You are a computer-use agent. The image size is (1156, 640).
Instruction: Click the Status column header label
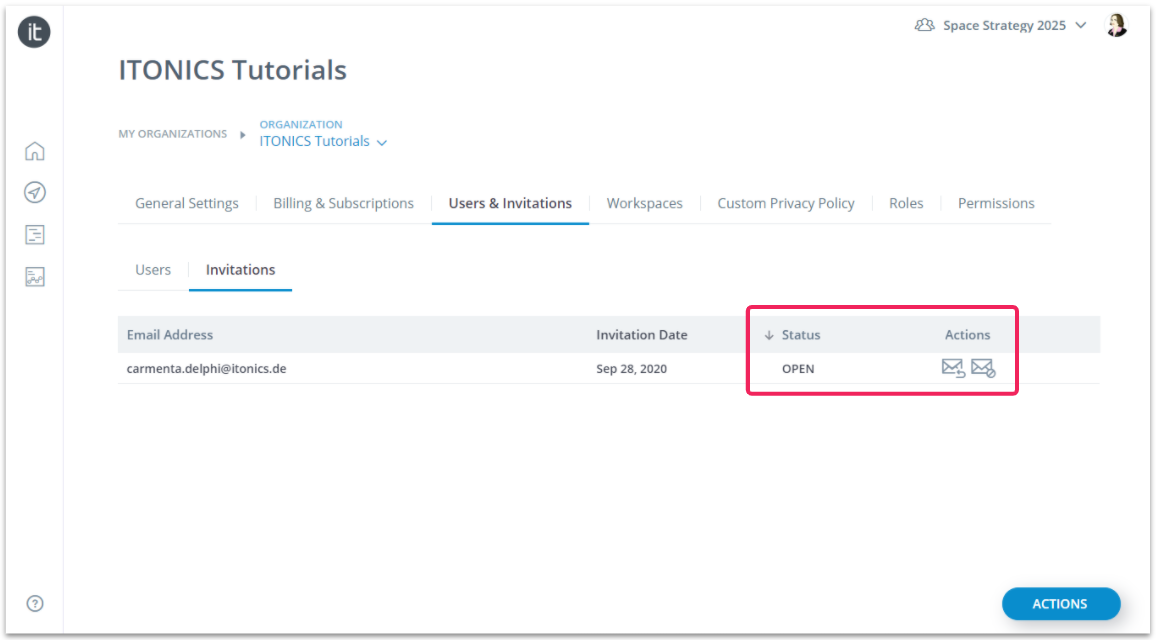(801, 335)
